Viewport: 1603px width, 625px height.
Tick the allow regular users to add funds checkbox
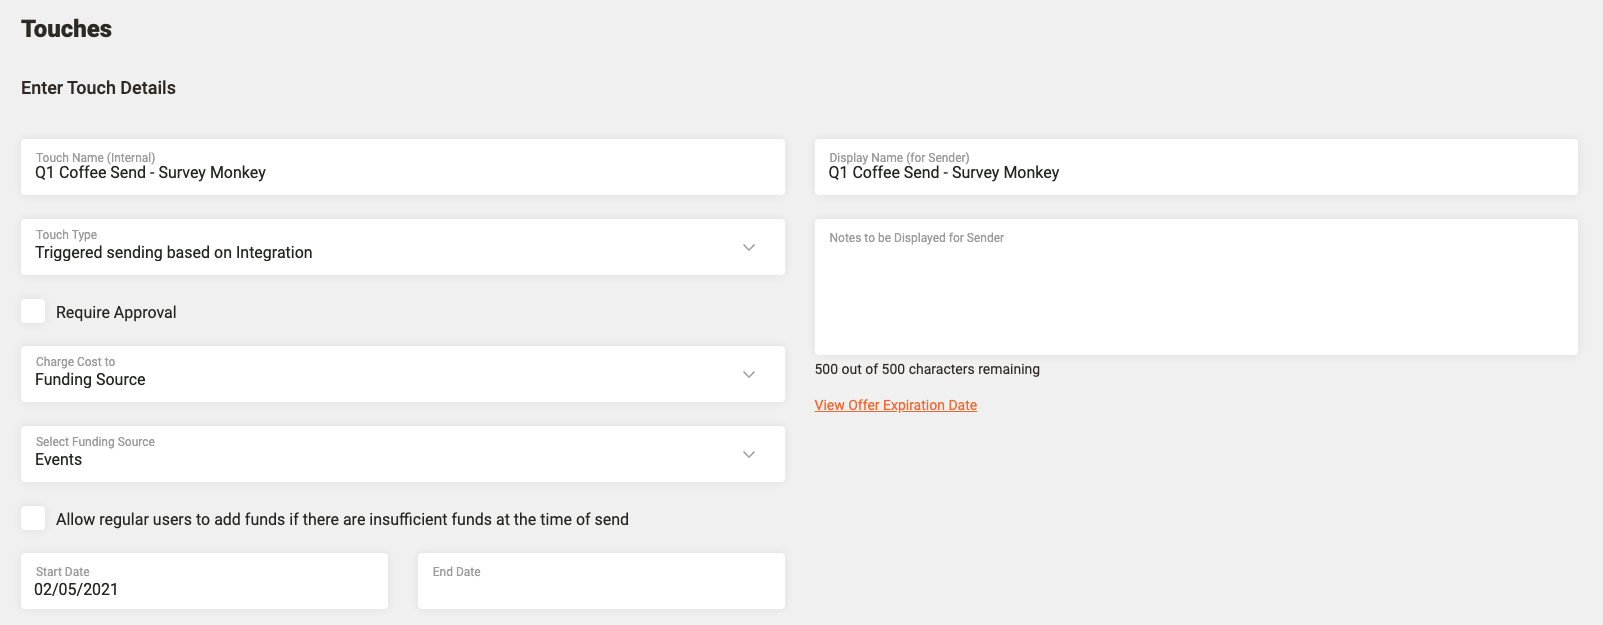pyautogui.click(x=33, y=518)
